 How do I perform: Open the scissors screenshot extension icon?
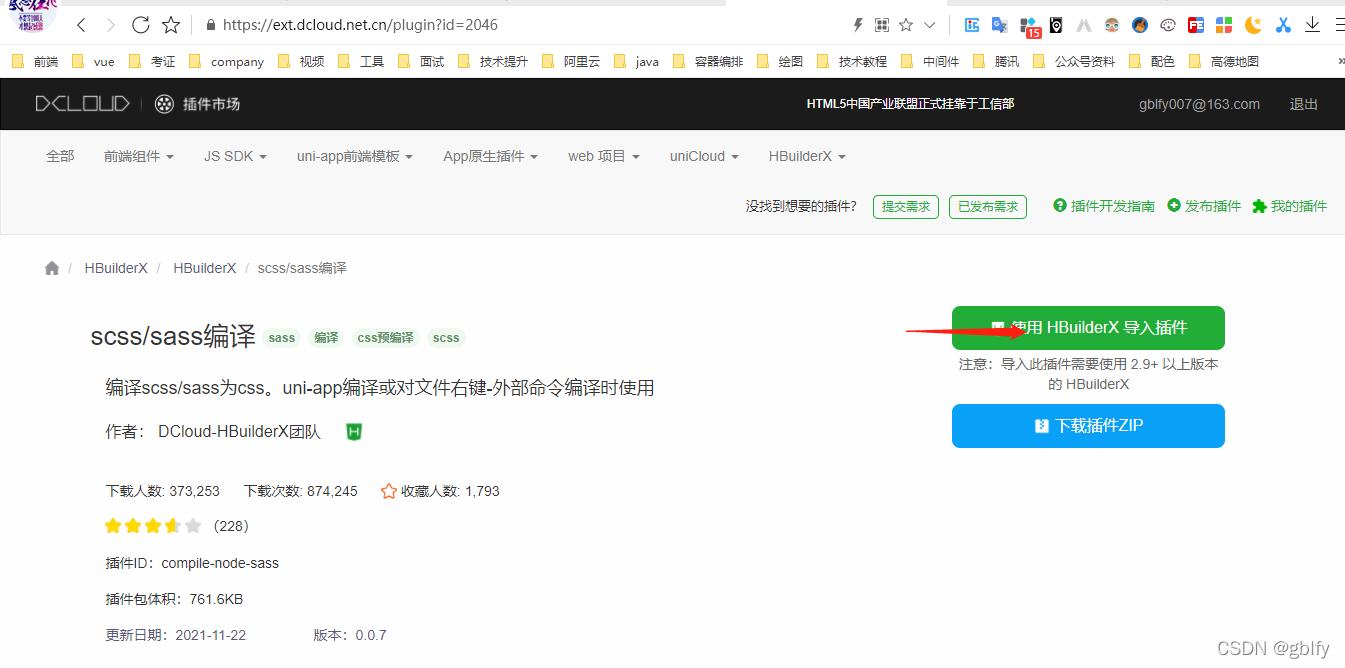(x=1283, y=24)
